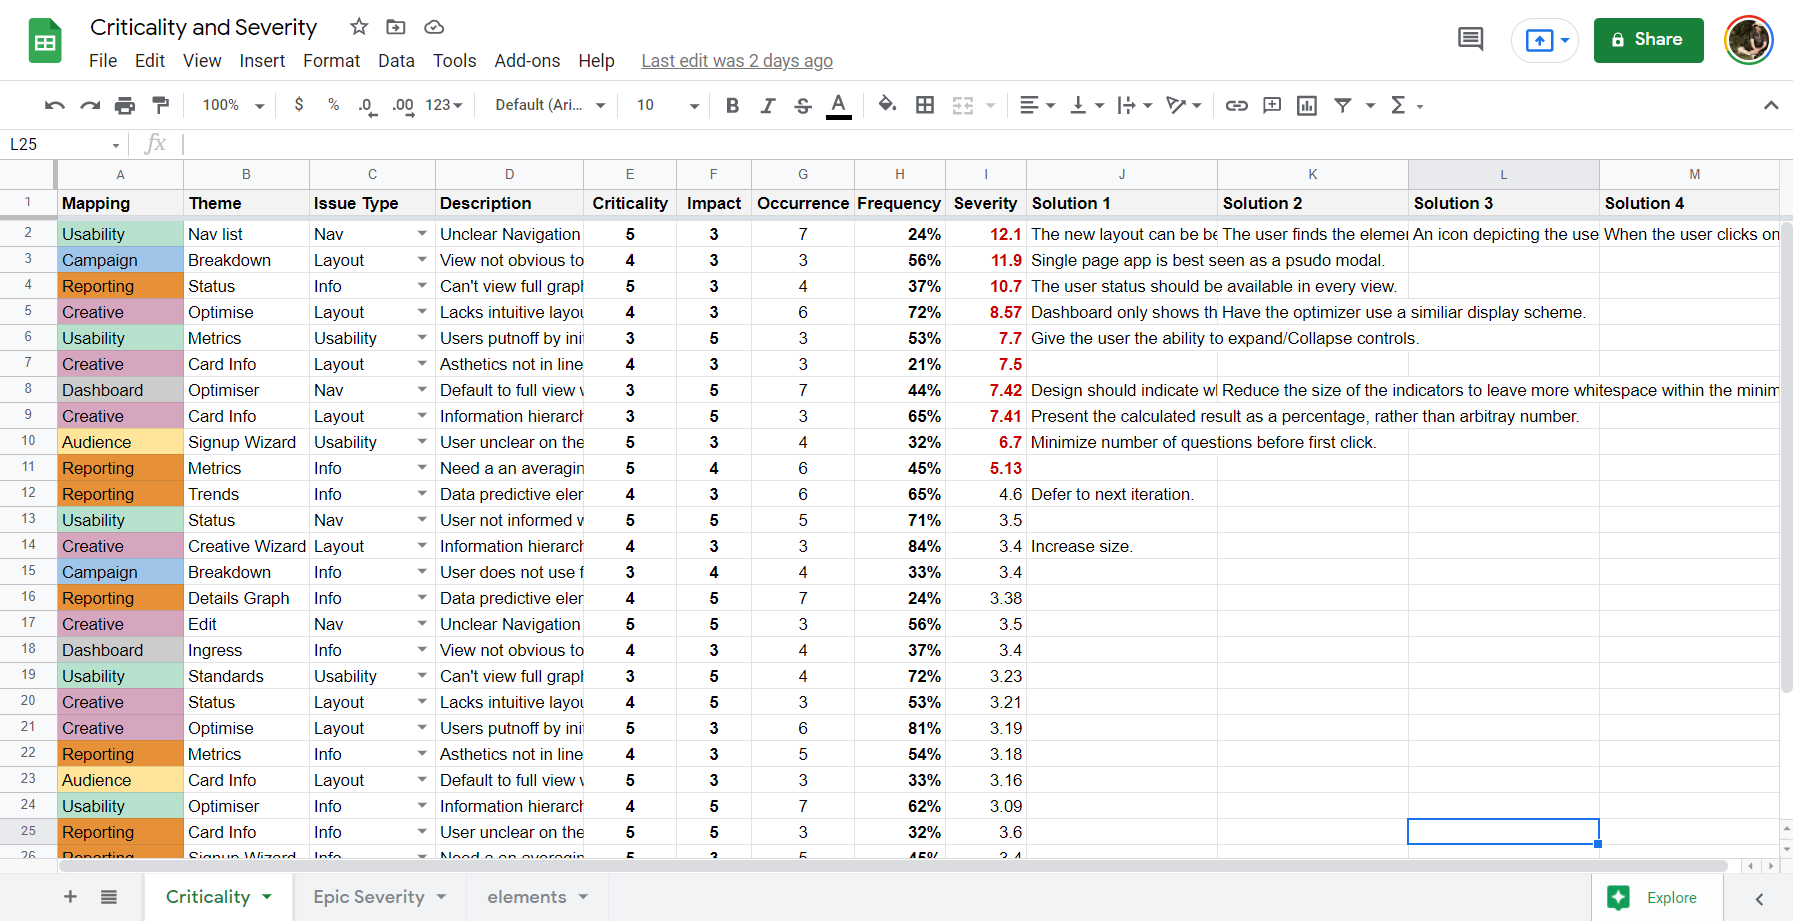Click the Explore button
This screenshot has width=1793, height=921.
click(x=1656, y=897)
